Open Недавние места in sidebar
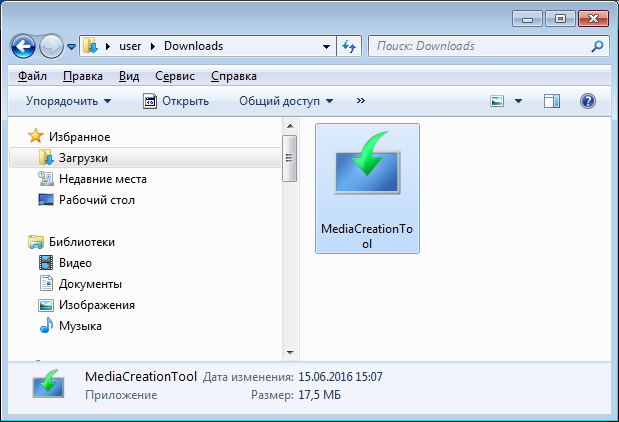 point(103,179)
